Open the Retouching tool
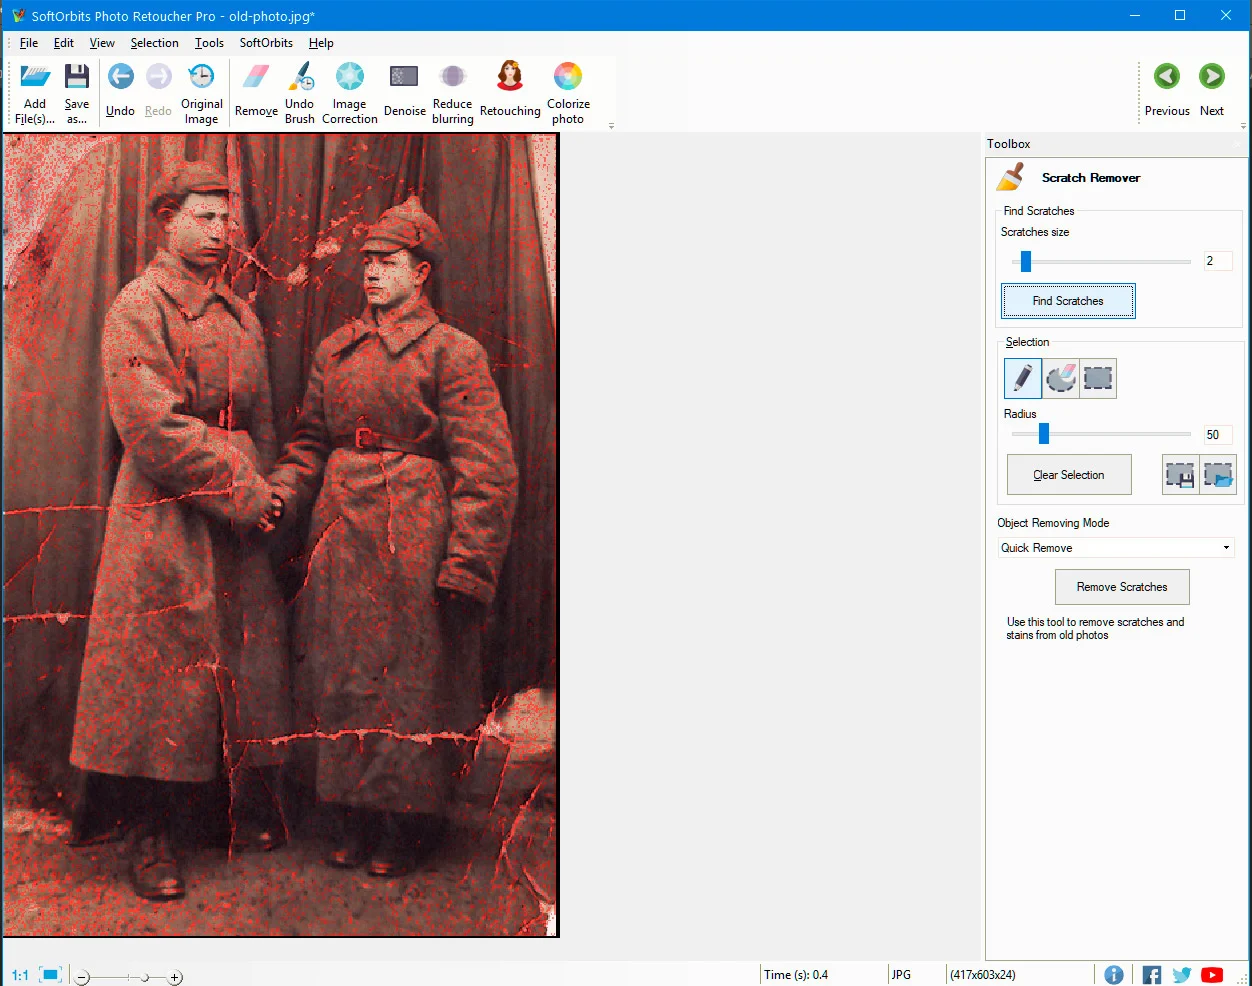 510,88
